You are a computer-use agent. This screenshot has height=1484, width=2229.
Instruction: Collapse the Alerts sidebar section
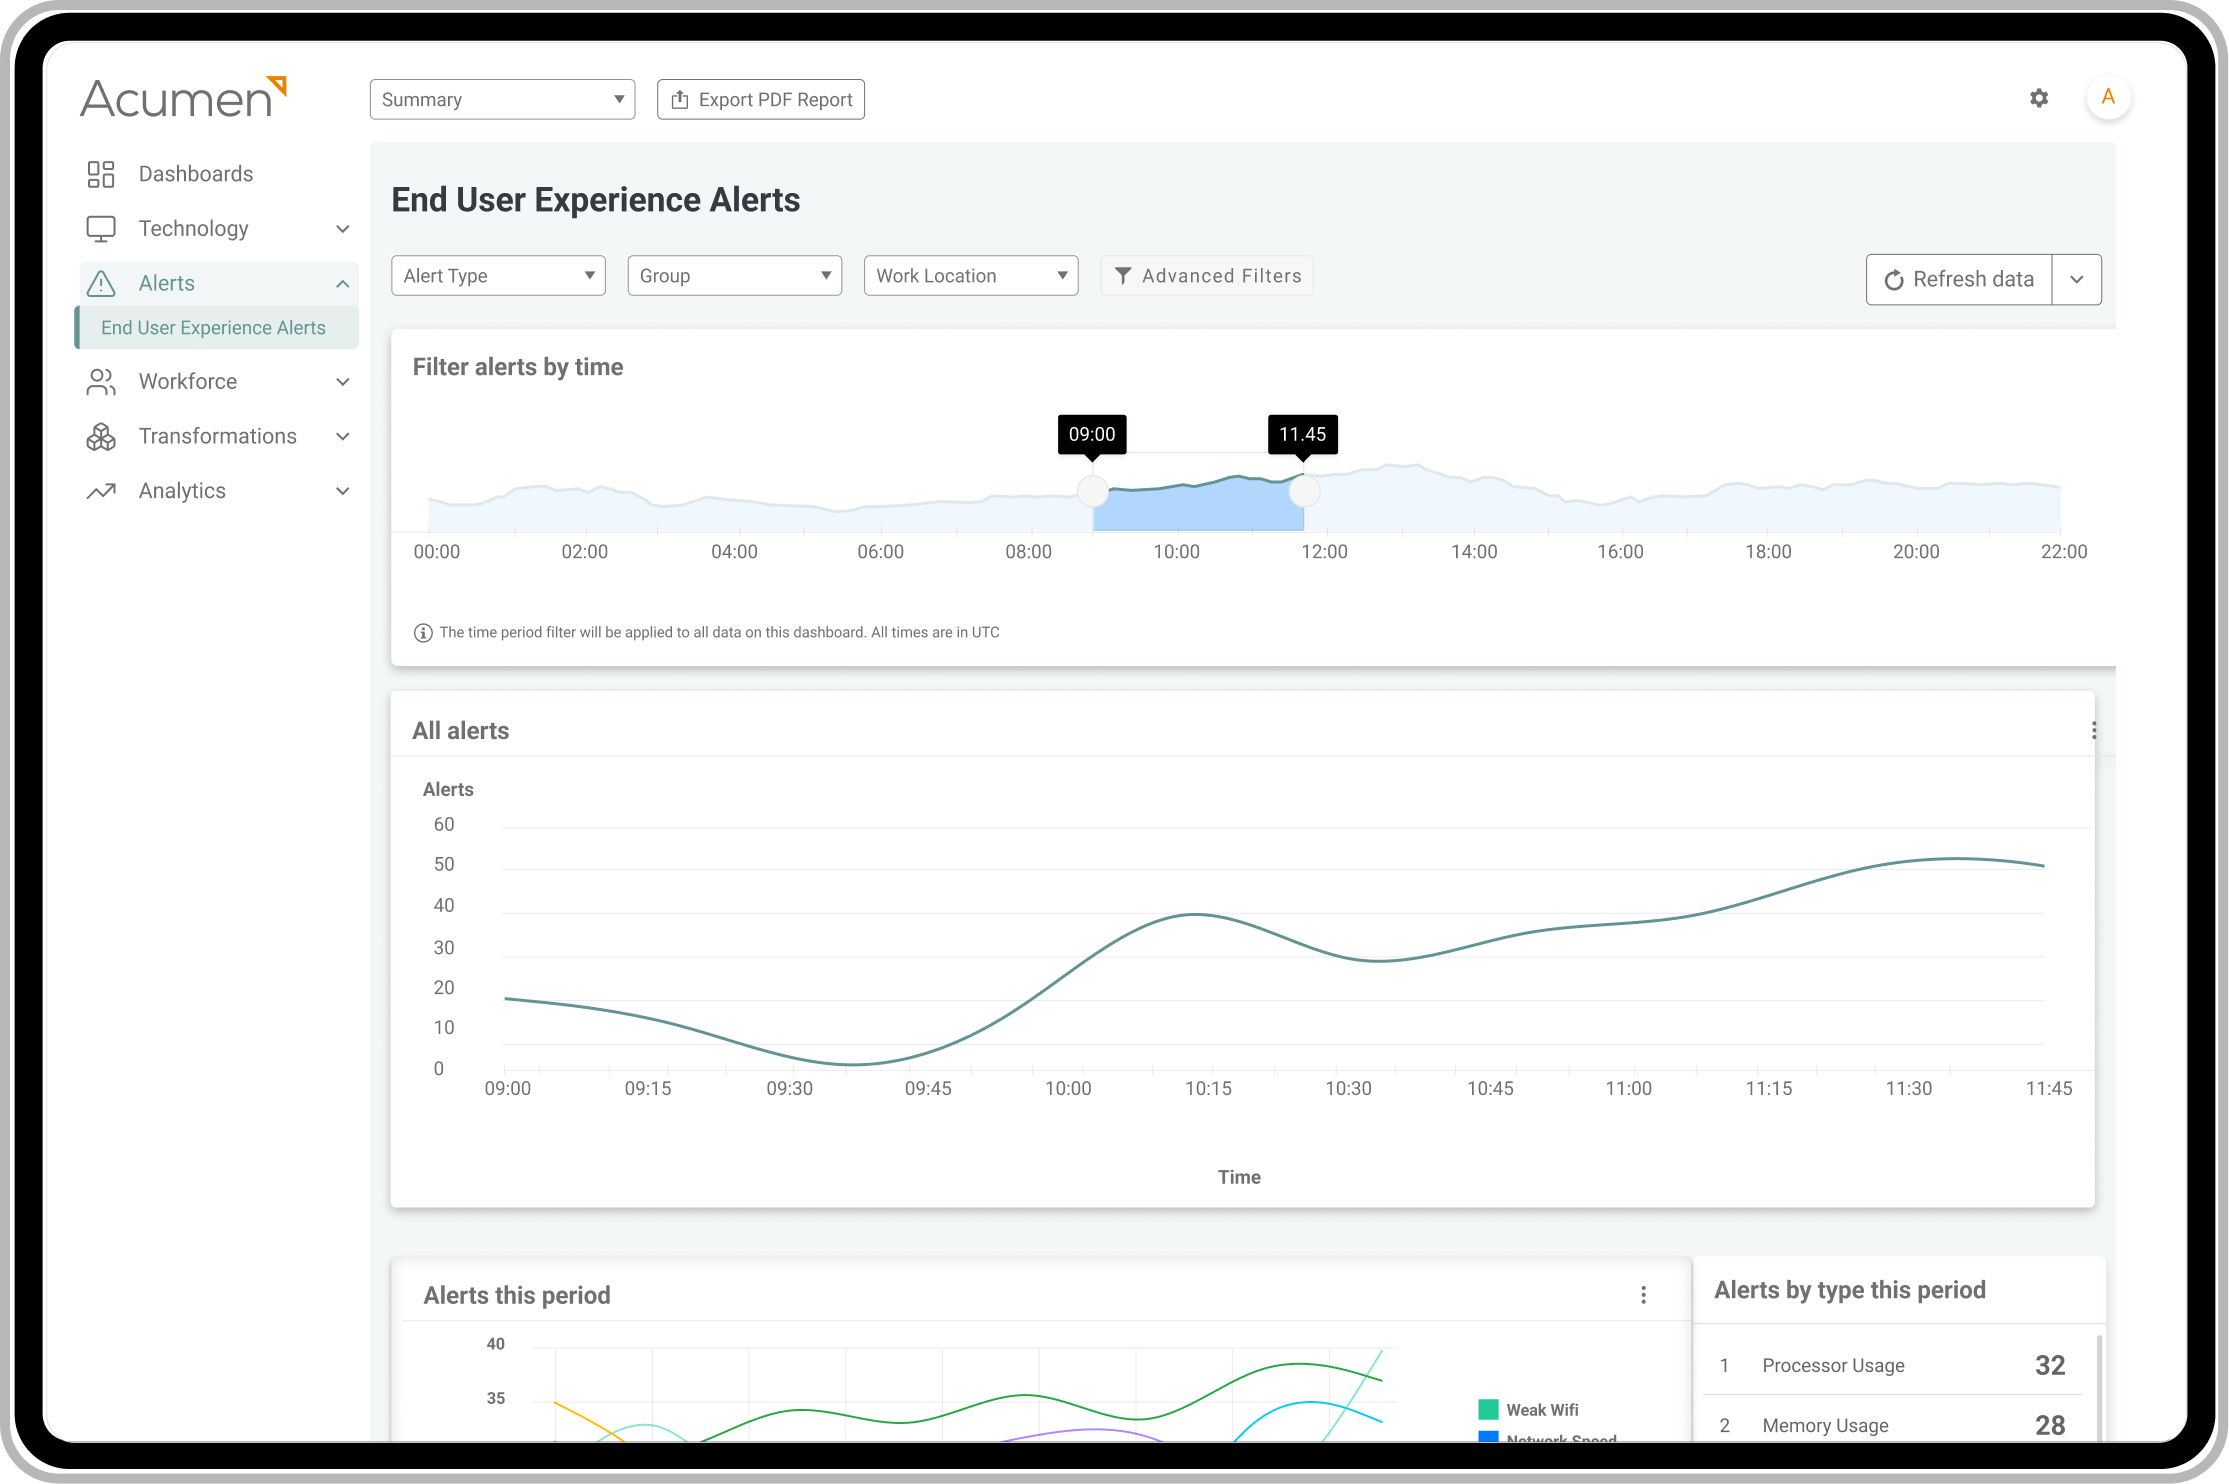[342, 284]
